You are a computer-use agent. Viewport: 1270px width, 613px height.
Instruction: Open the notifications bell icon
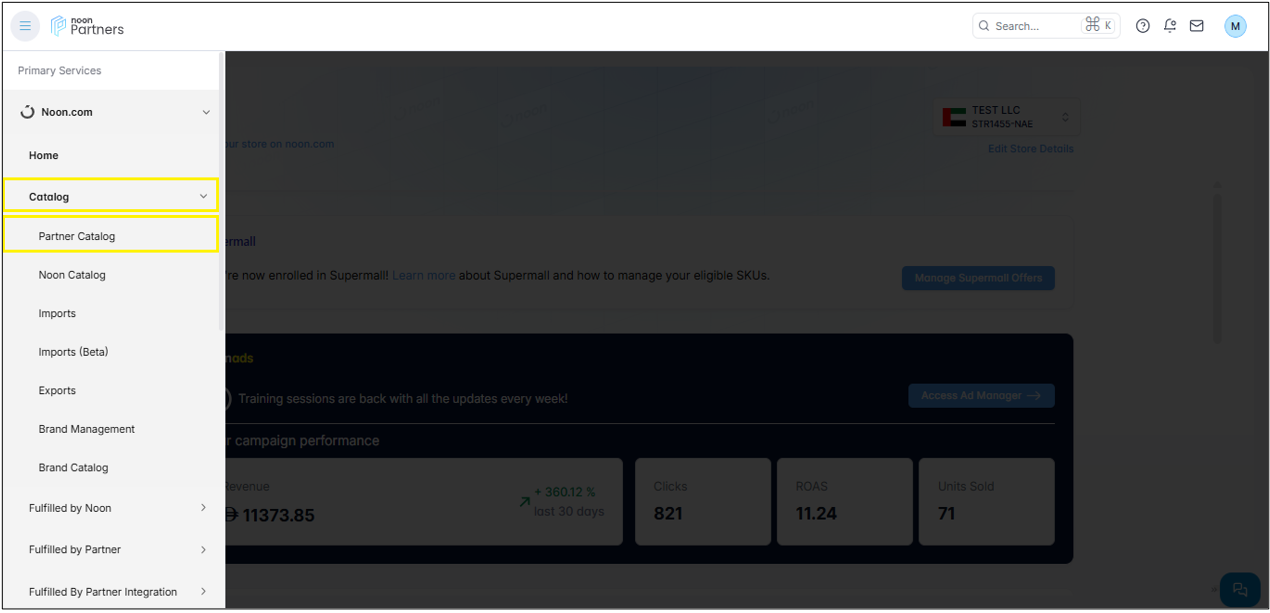1170,26
